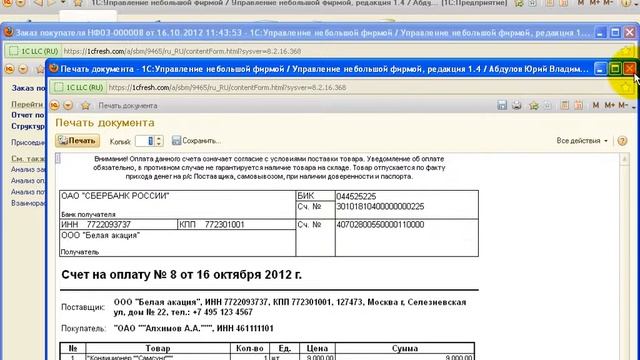Click the document scrollbar up arrow

pos(624,159)
